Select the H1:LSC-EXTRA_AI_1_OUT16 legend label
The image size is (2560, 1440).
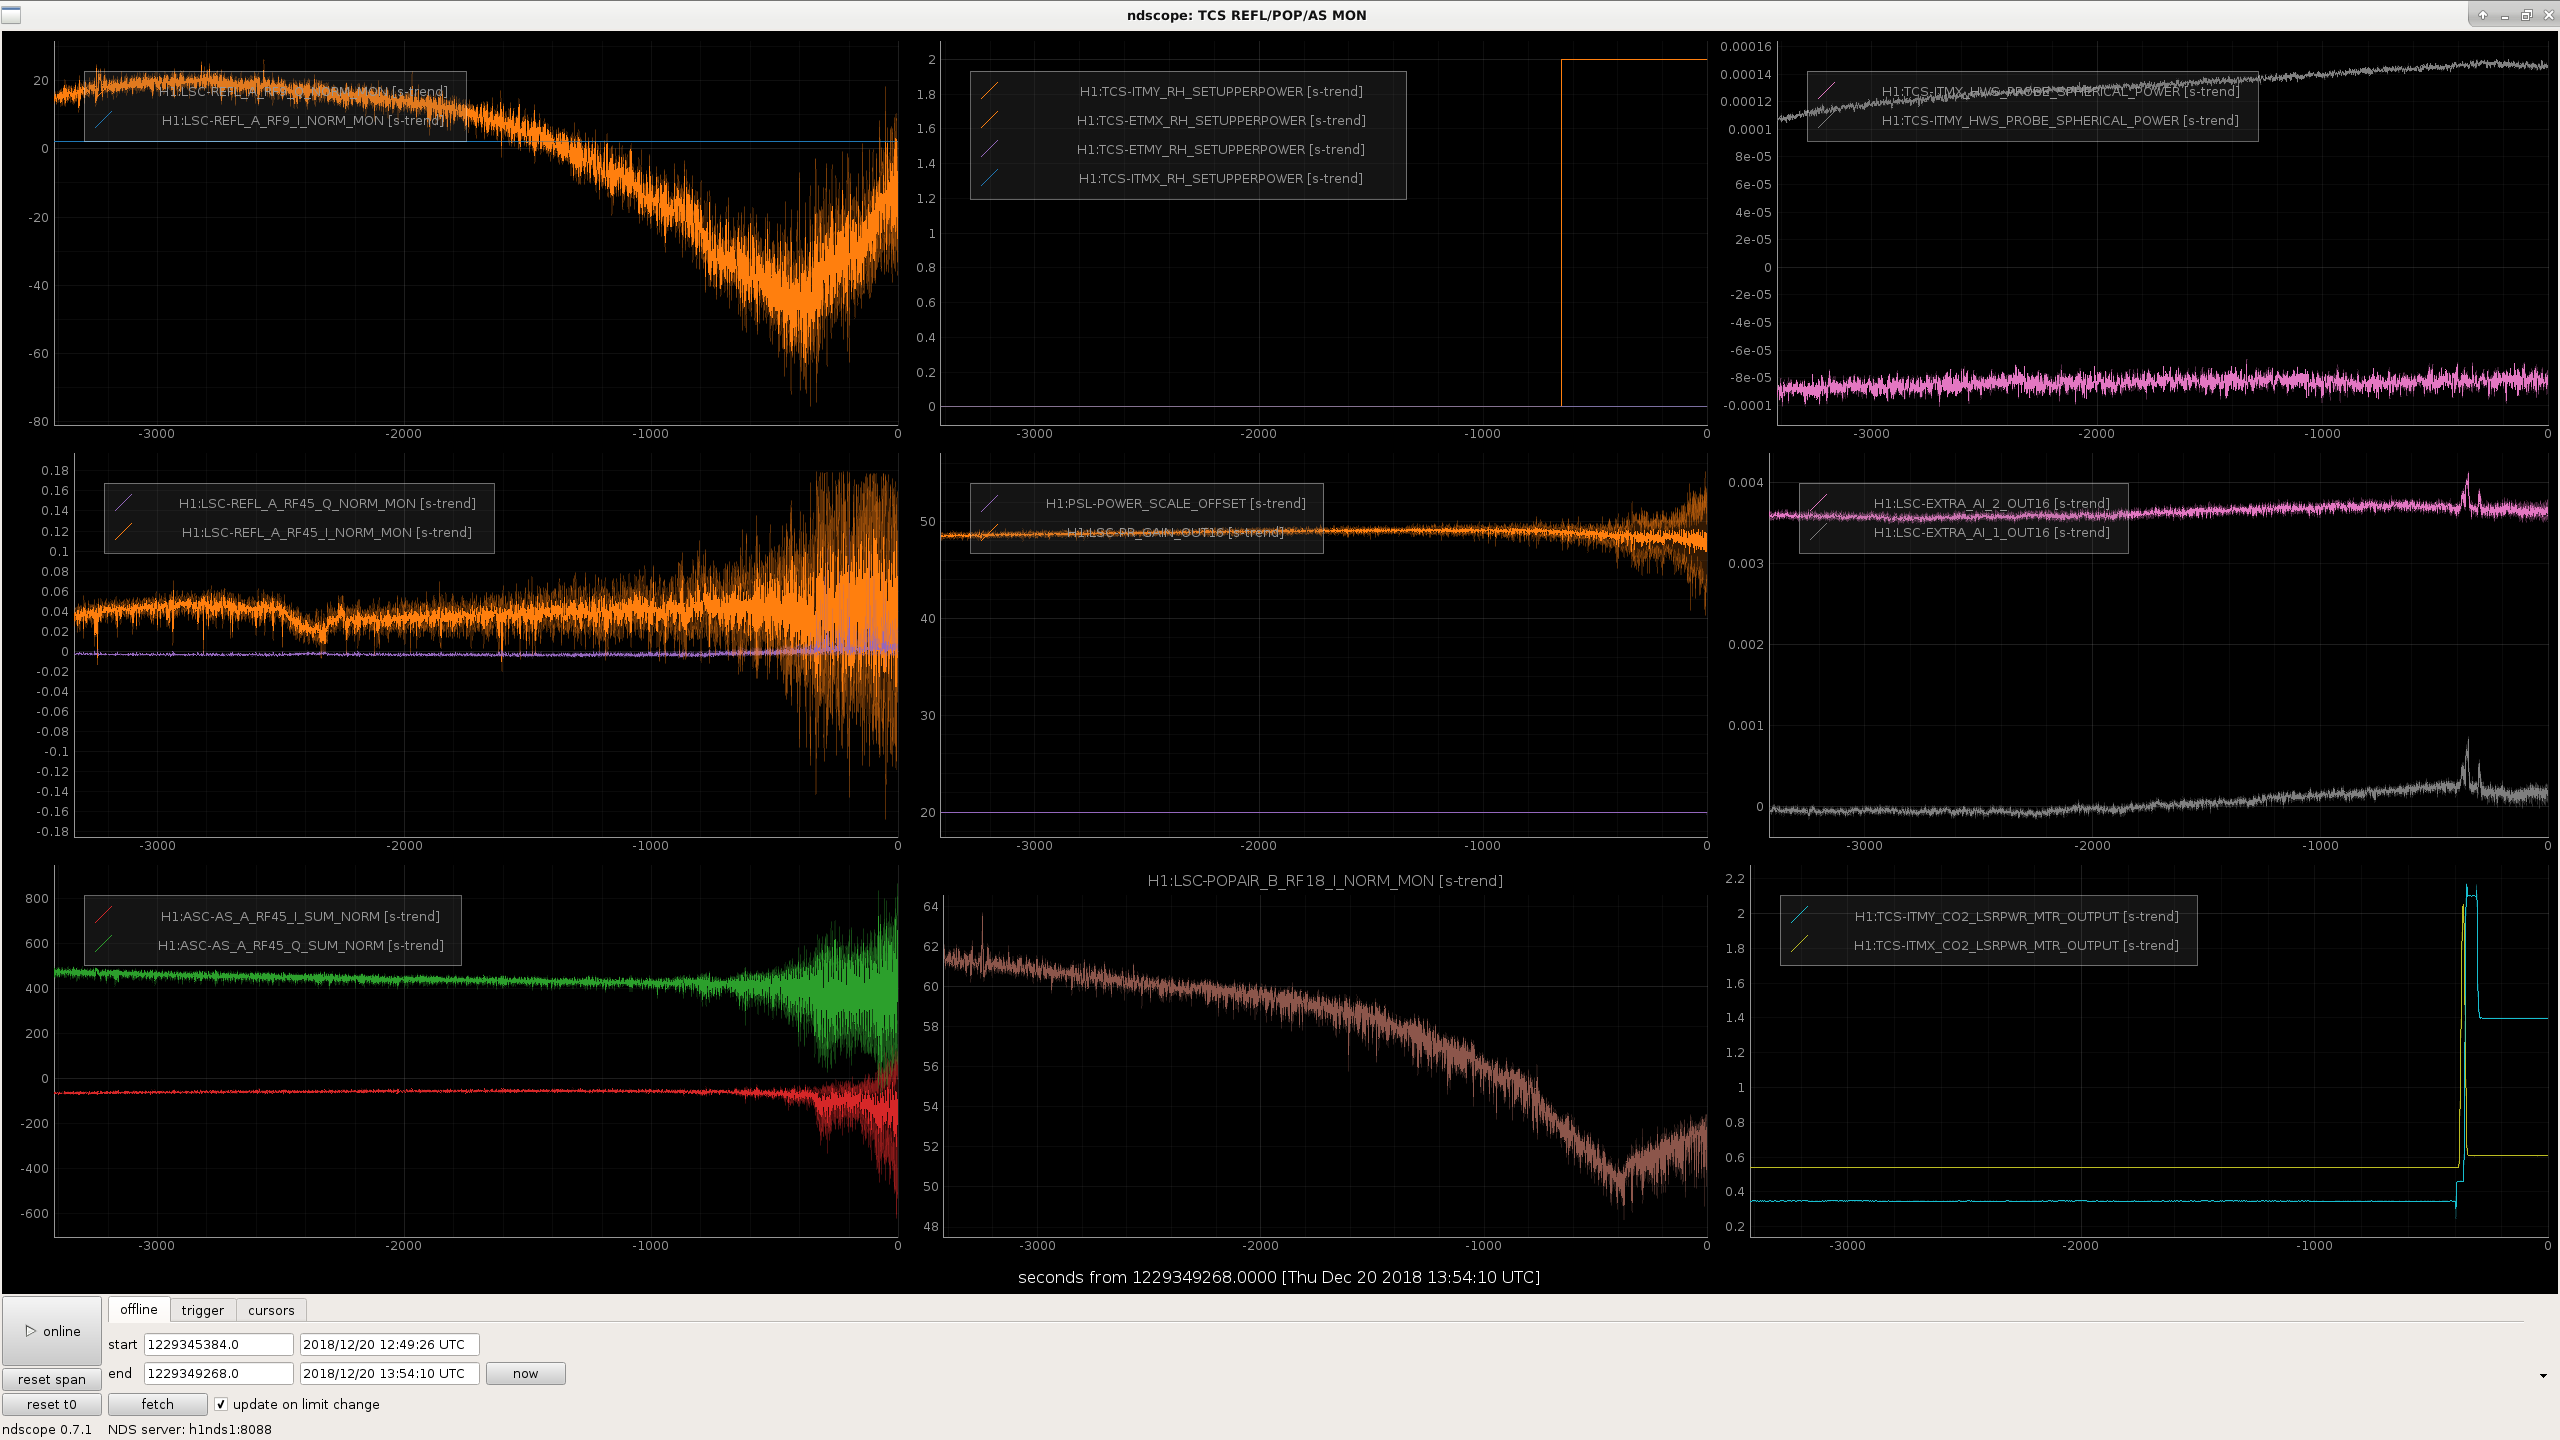[x=1991, y=532]
